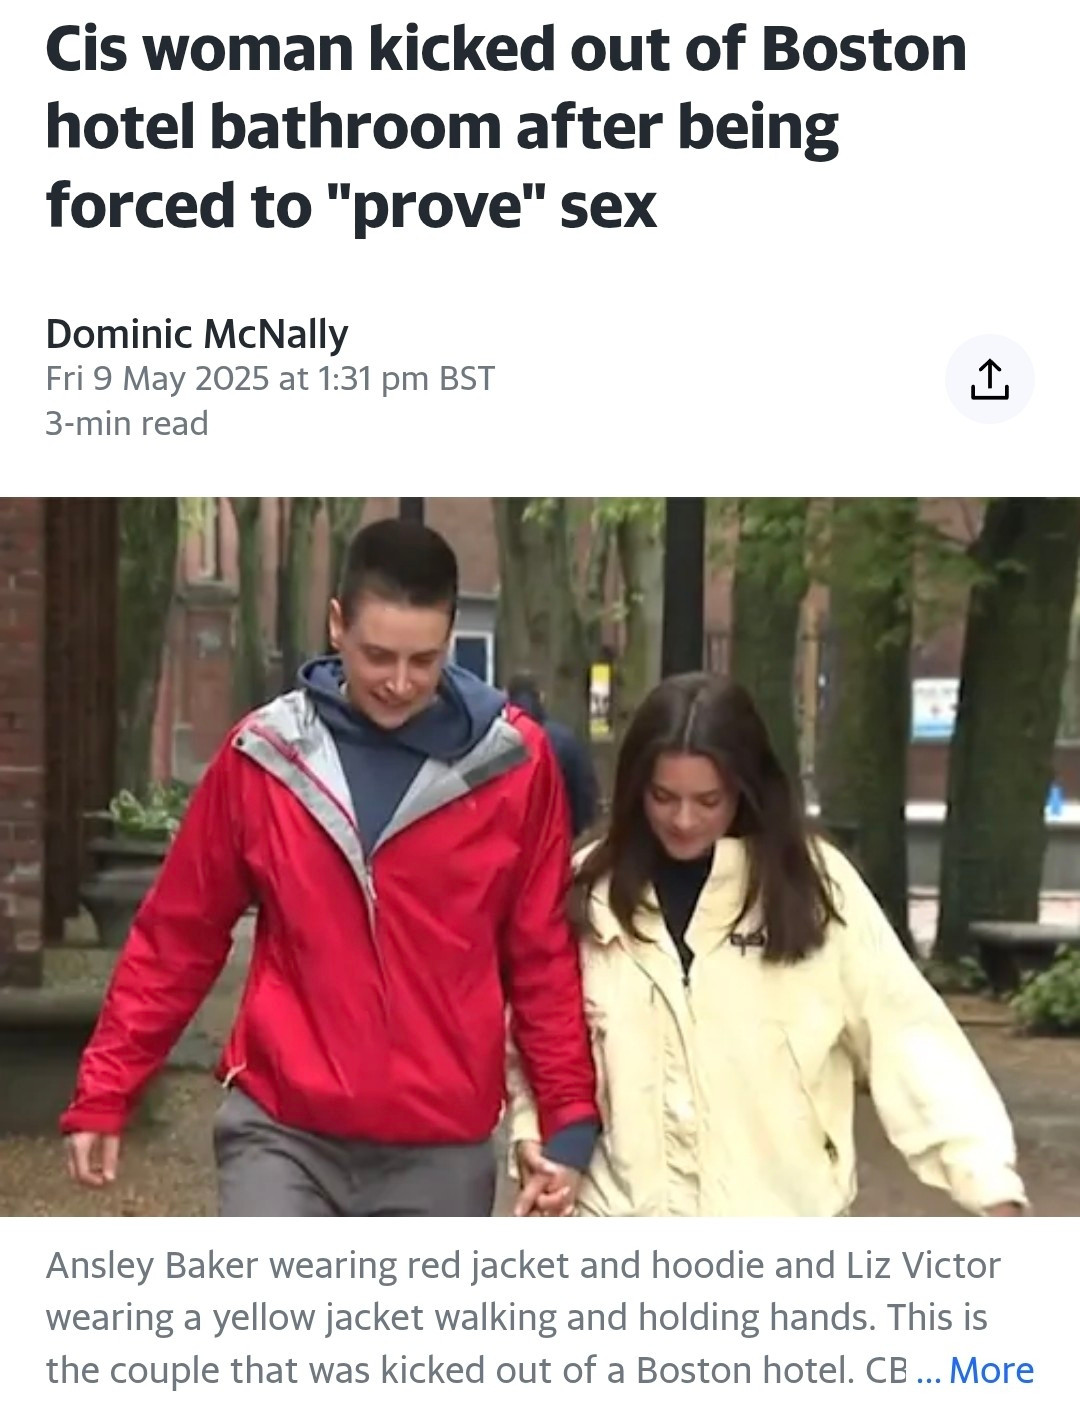
Task: Tap the couple's held hands in photo
Action: point(546,1183)
